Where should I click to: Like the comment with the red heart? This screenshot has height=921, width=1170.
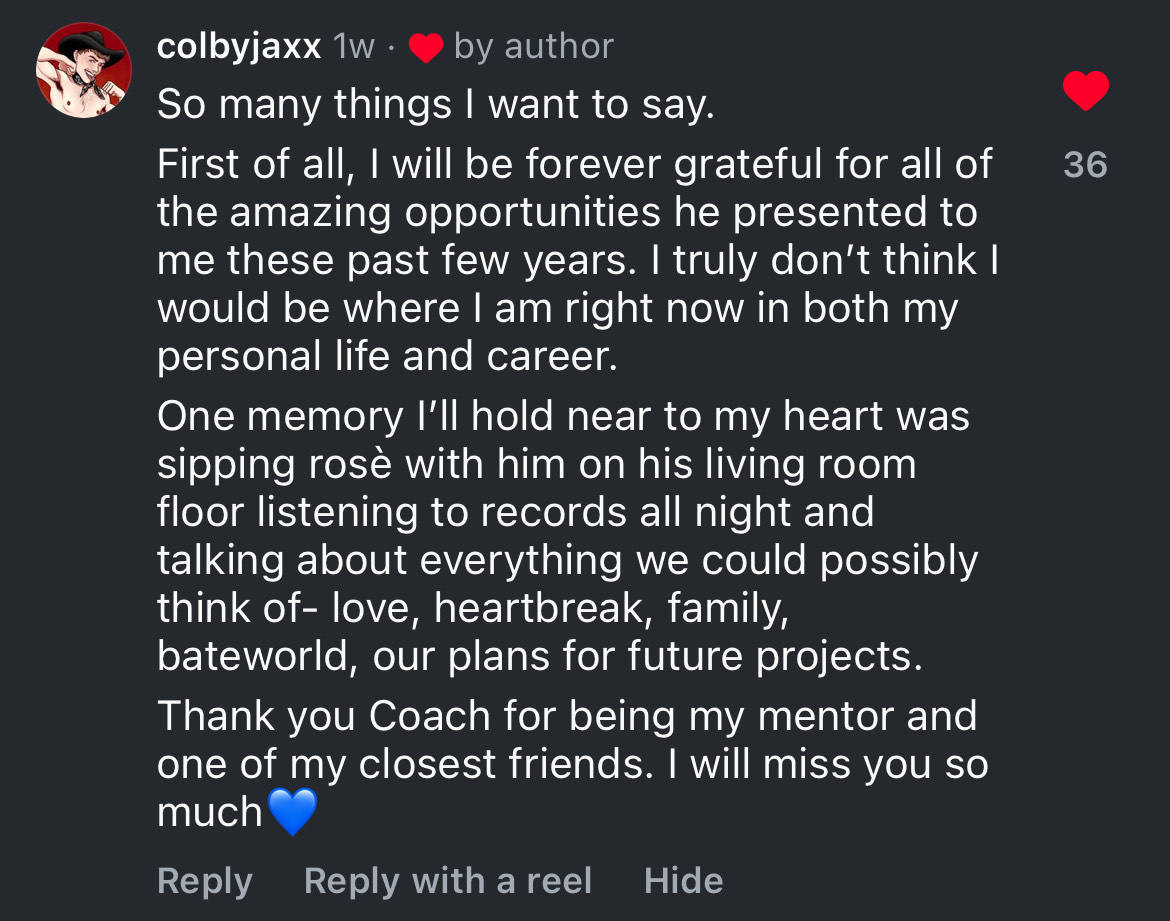[1086, 91]
